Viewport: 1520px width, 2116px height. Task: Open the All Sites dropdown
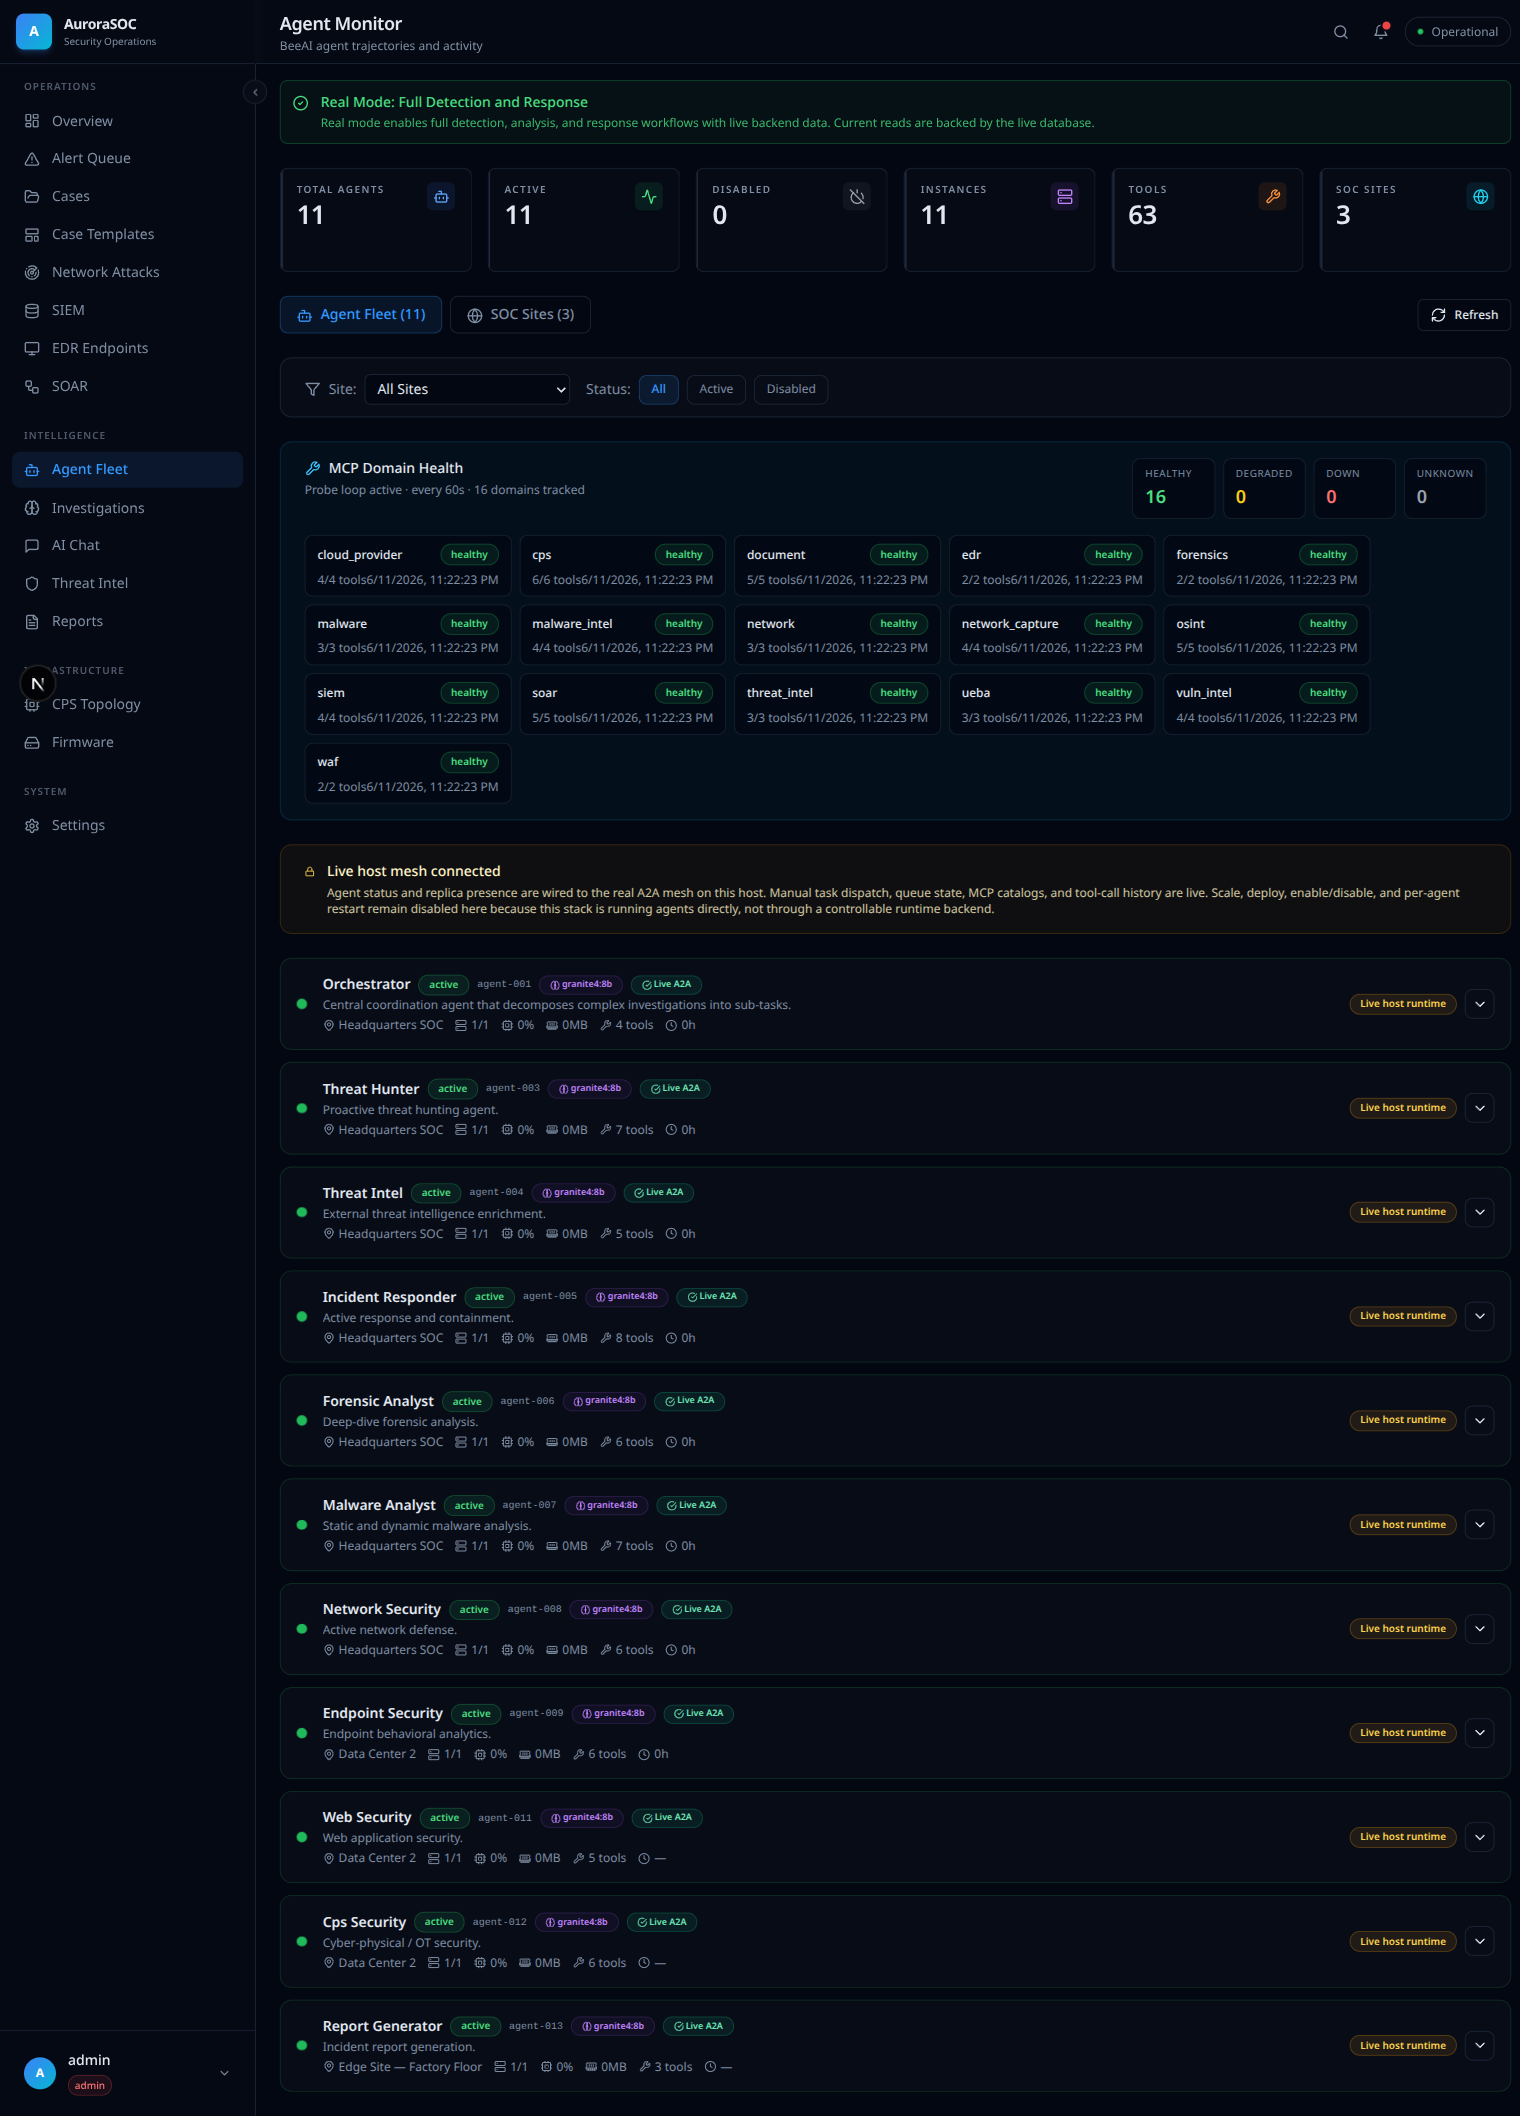(x=467, y=389)
